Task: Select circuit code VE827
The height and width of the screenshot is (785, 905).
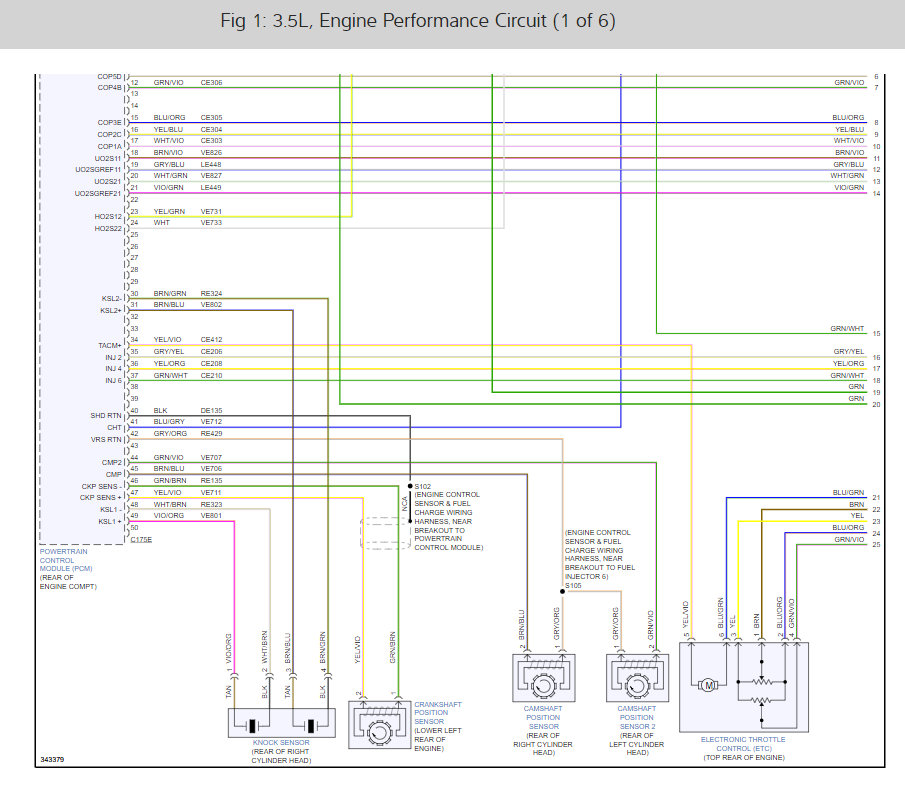Action: click(211, 175)
